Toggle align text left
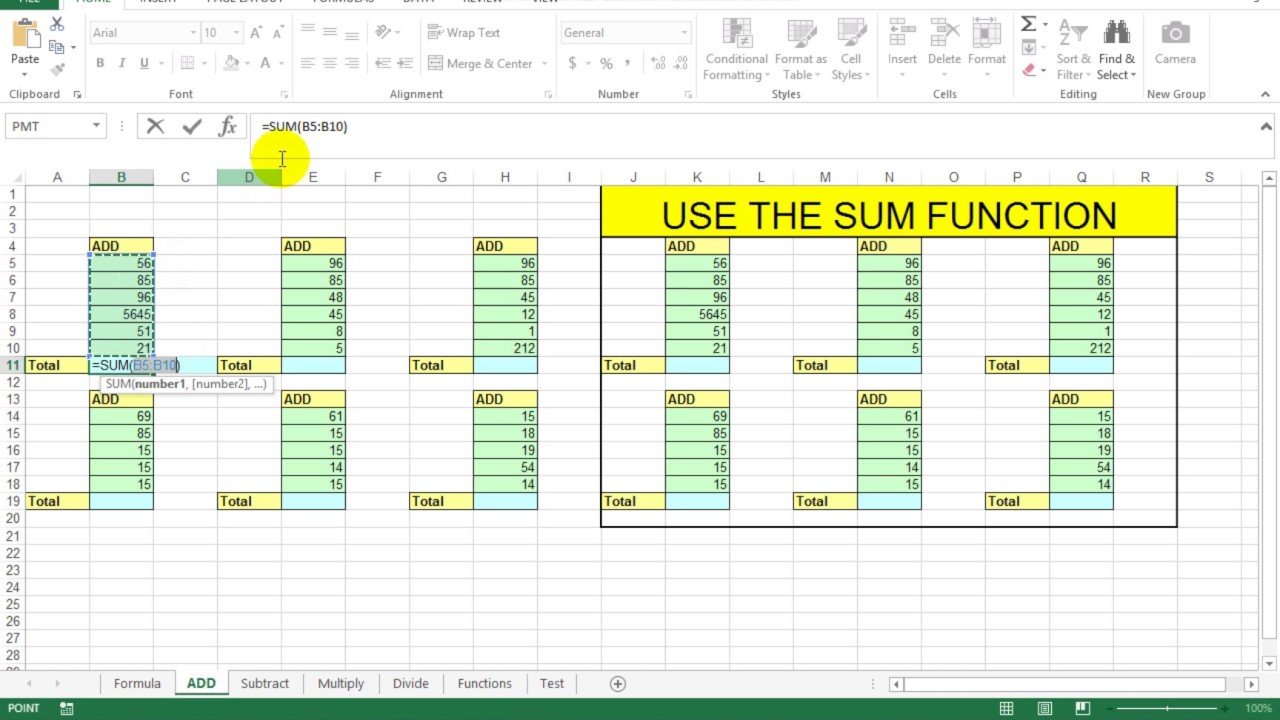The height and width of the screenshot is (720, 1280). [308, 63]
